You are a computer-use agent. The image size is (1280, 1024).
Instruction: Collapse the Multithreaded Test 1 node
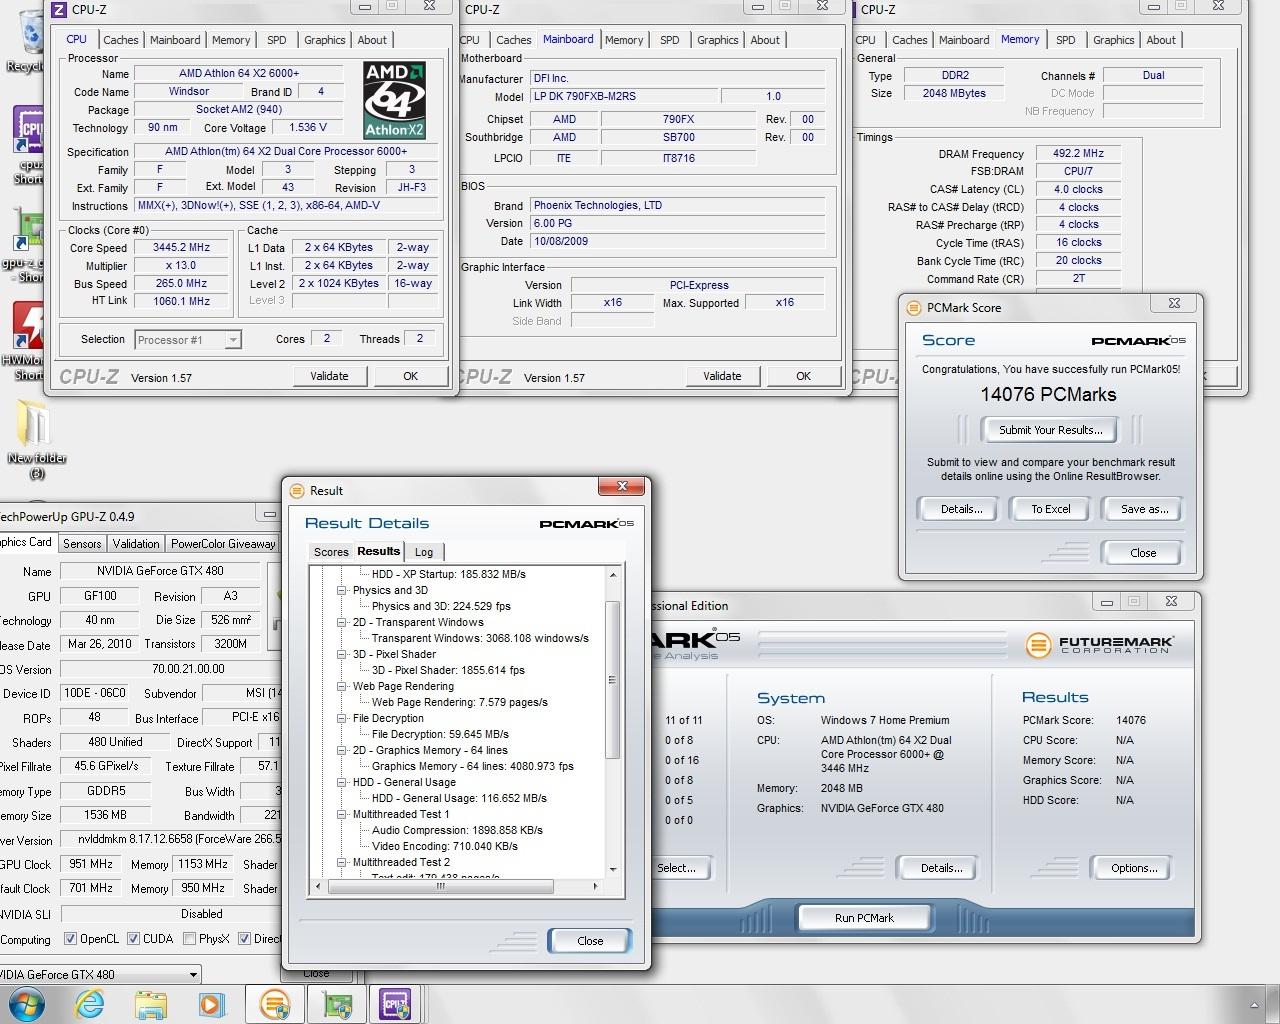(x=342, y=814)
